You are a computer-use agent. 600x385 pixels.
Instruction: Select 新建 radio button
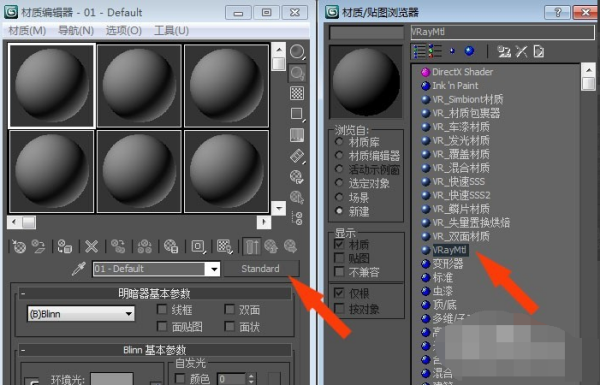tap(339, 210)
